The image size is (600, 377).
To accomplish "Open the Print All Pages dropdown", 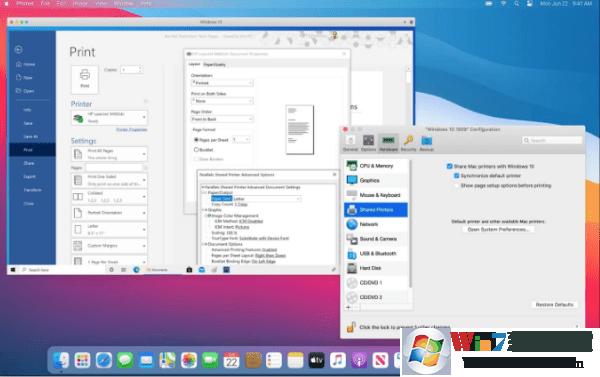I will pyautogui.click(x=109, y=154).
